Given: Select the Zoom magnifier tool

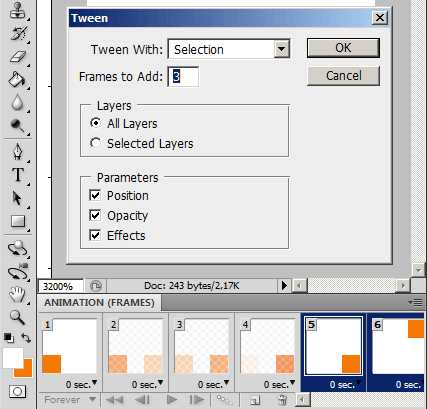Looking at the screenshot, I should click(17, 317).
